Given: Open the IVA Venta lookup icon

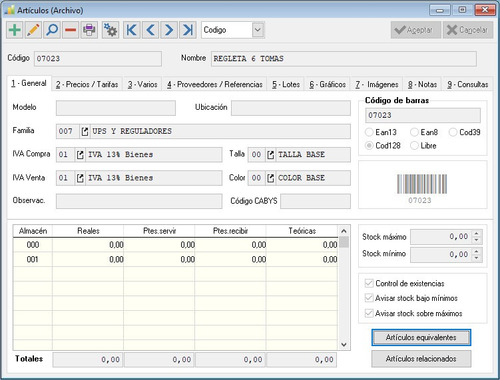Looking at the screenshot, I should click(80, 178).
